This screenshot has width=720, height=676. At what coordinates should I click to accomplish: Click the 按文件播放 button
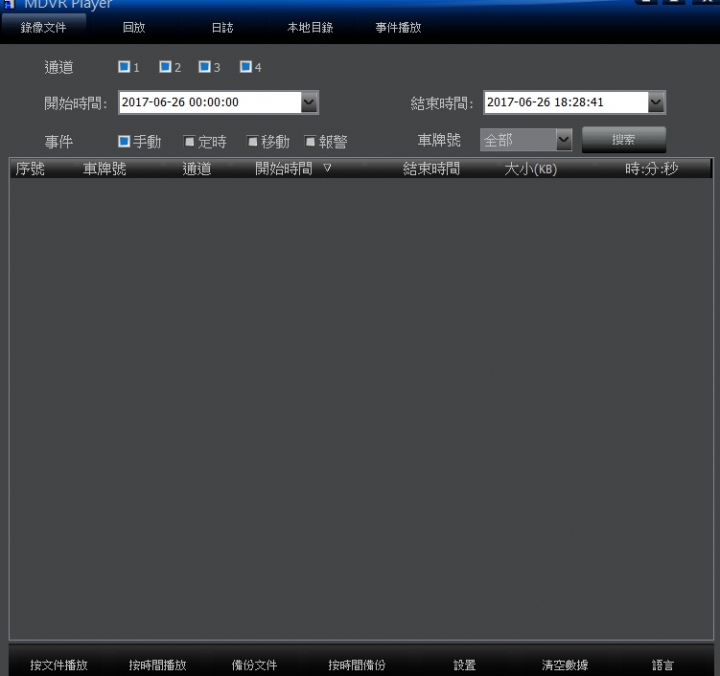click(x=59, y=665)
